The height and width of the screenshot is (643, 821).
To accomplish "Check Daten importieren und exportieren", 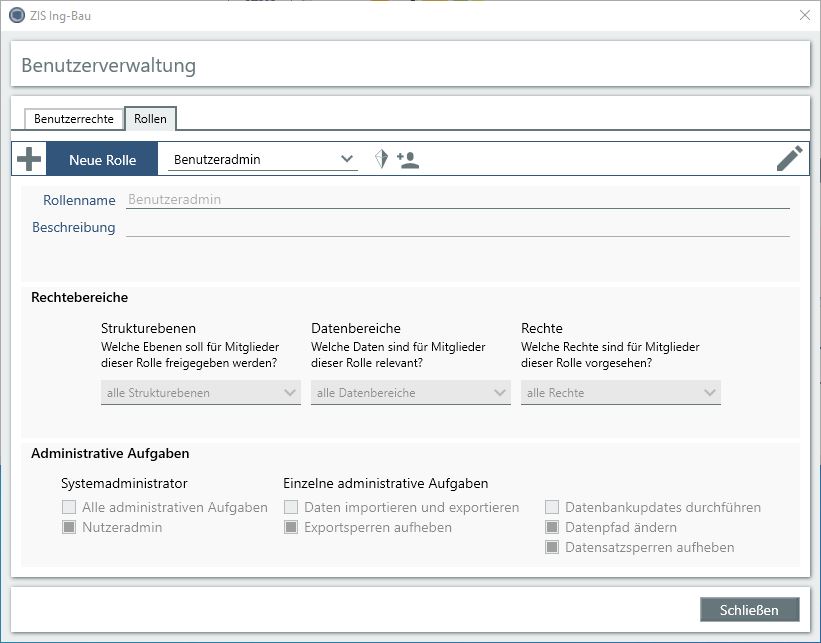I will click(291, 507).
